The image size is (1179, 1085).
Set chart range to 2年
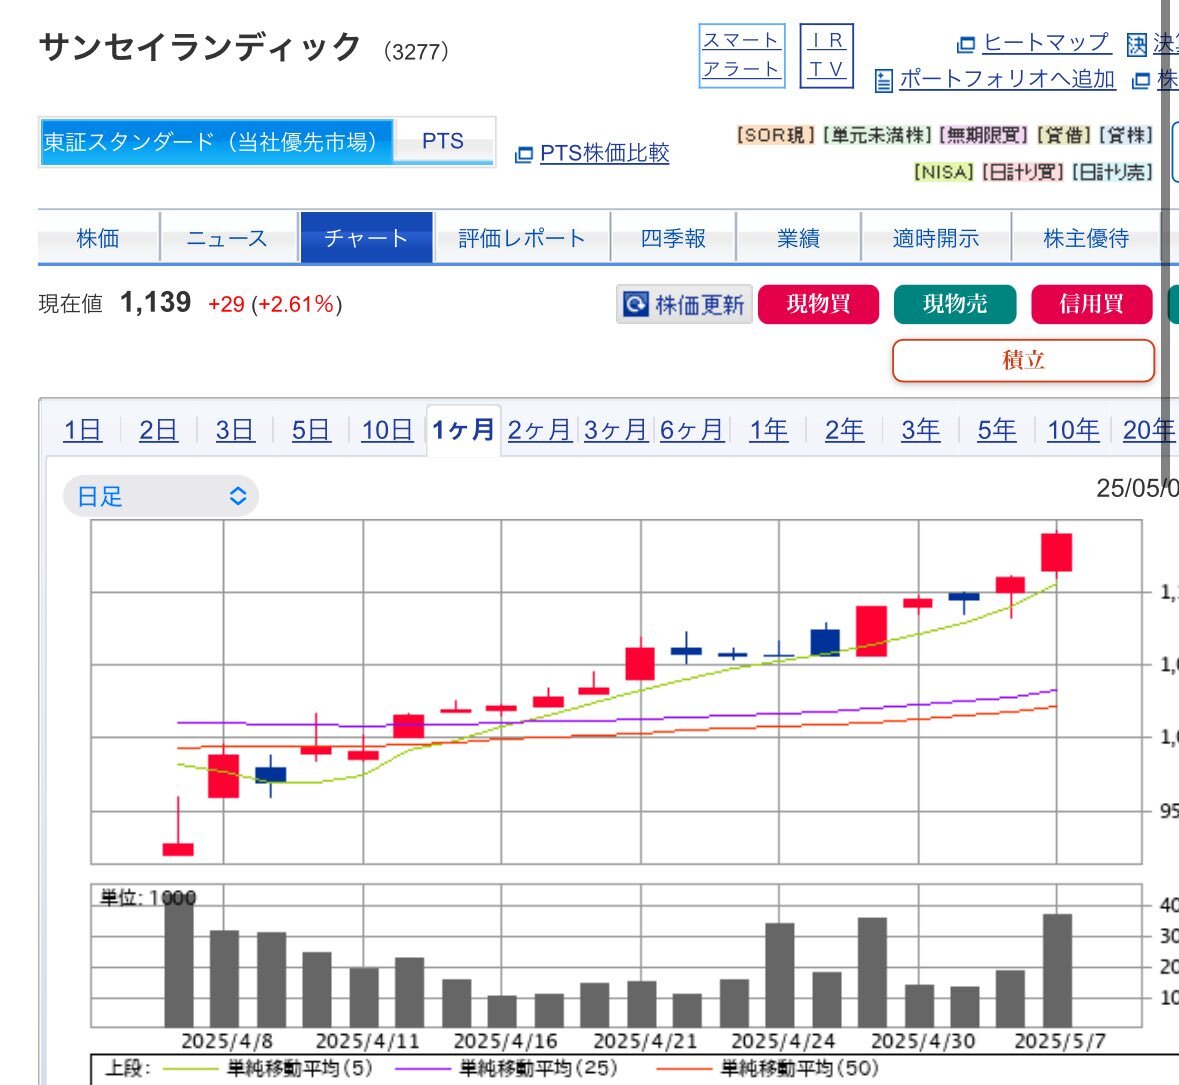click(844, 430)
